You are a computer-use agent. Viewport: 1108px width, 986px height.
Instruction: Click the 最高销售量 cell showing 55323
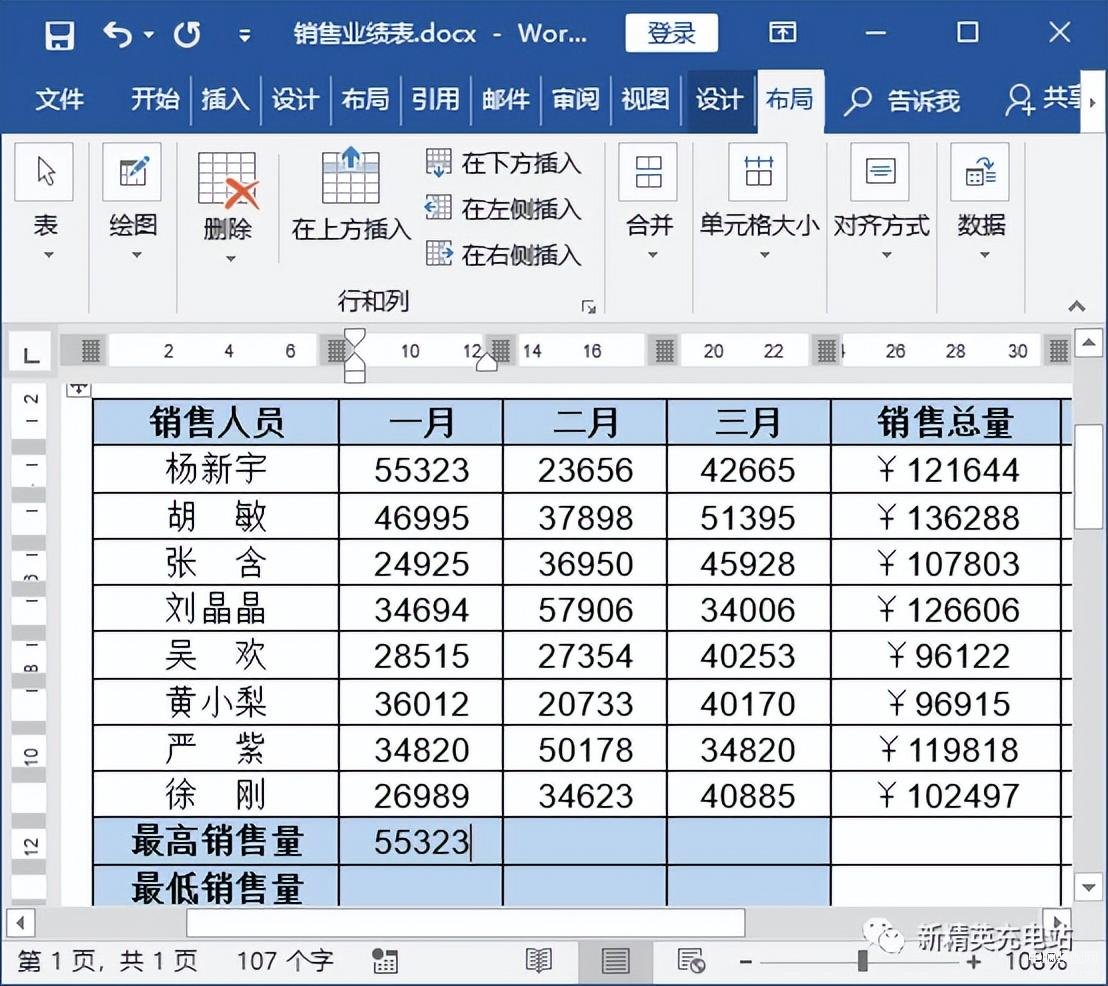[421, 841]
